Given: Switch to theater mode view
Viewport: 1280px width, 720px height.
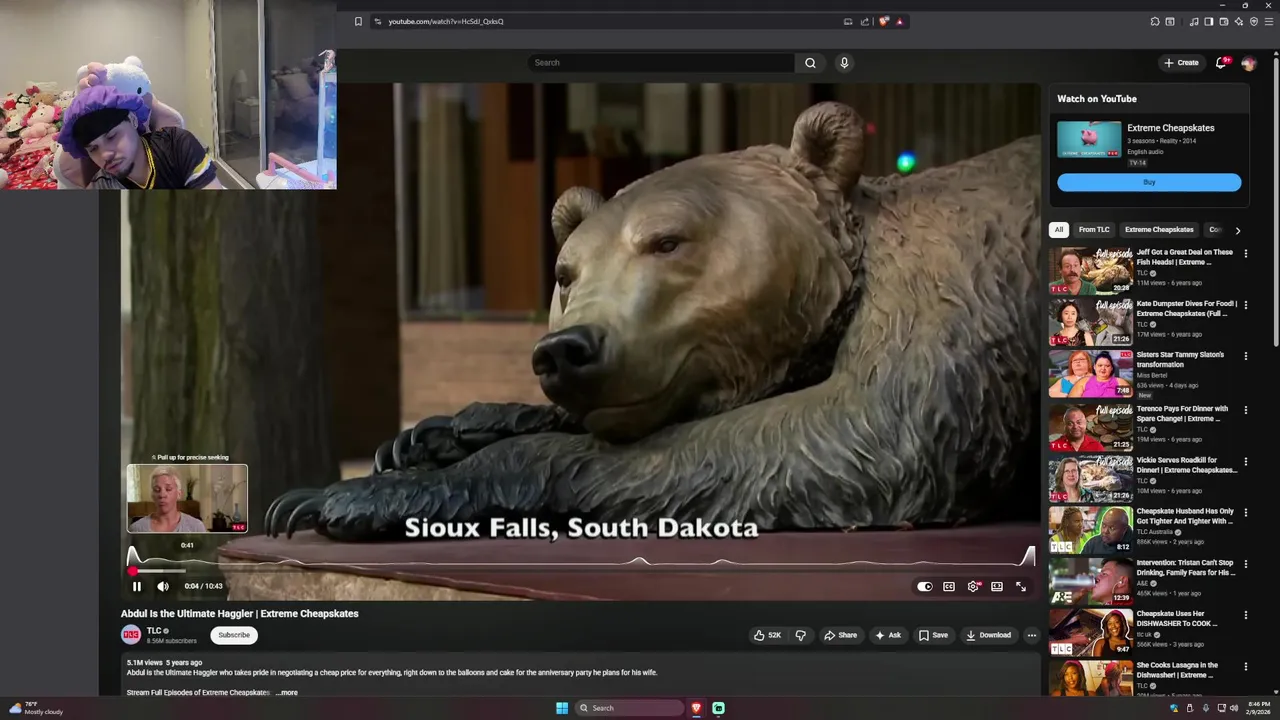Looking at the screenshot, I should click(x=997, y=587).
